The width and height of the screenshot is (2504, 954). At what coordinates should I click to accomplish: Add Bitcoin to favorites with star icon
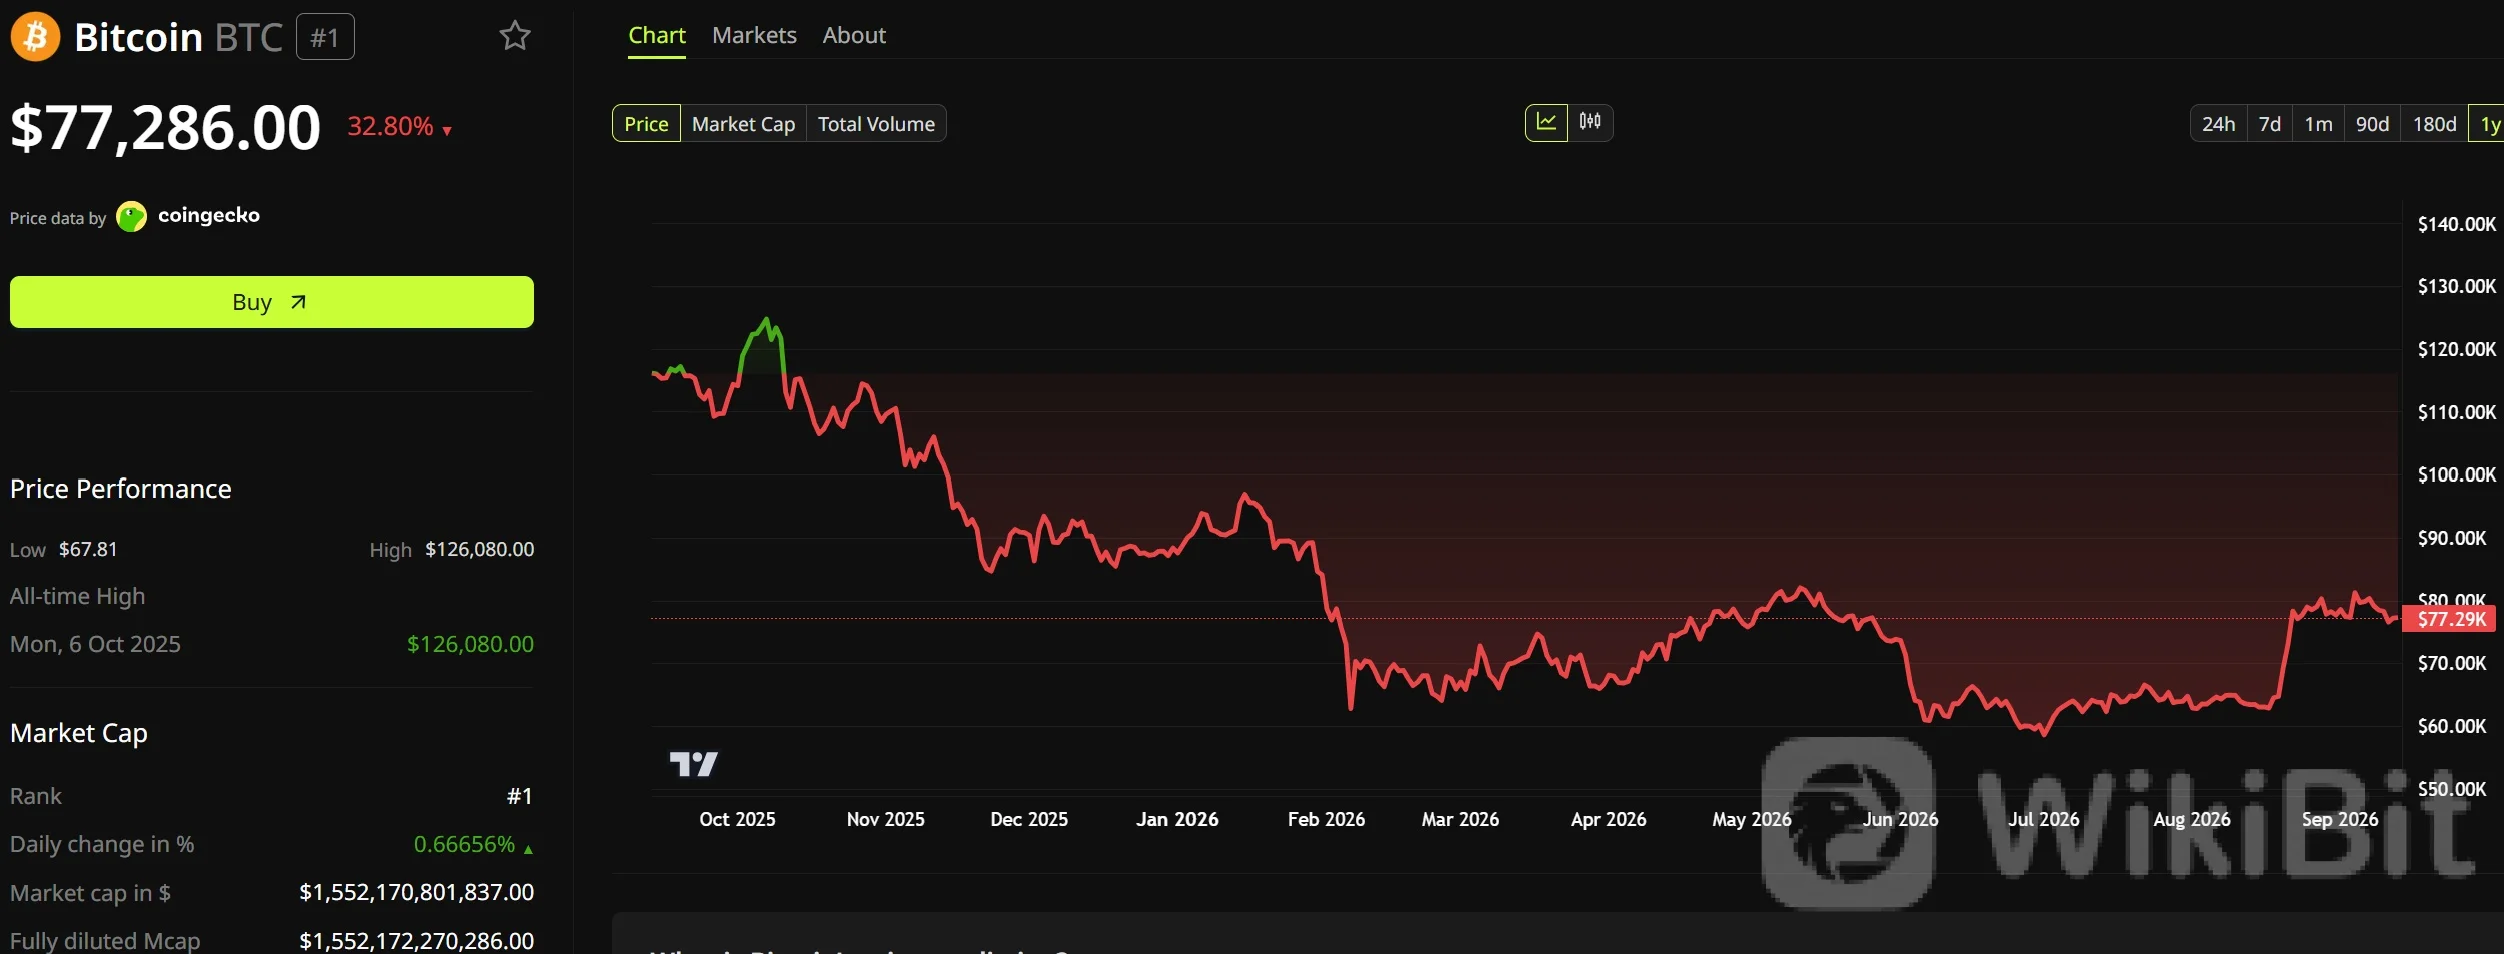(515, 36)
